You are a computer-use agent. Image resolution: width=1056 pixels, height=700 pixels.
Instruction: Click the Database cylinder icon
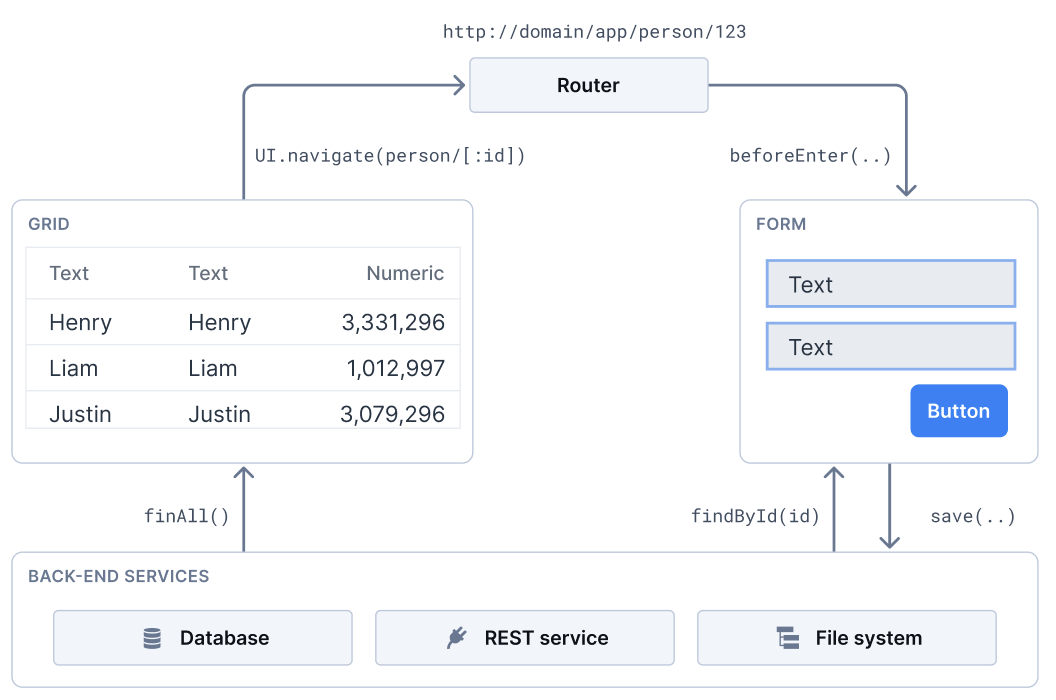151,638
